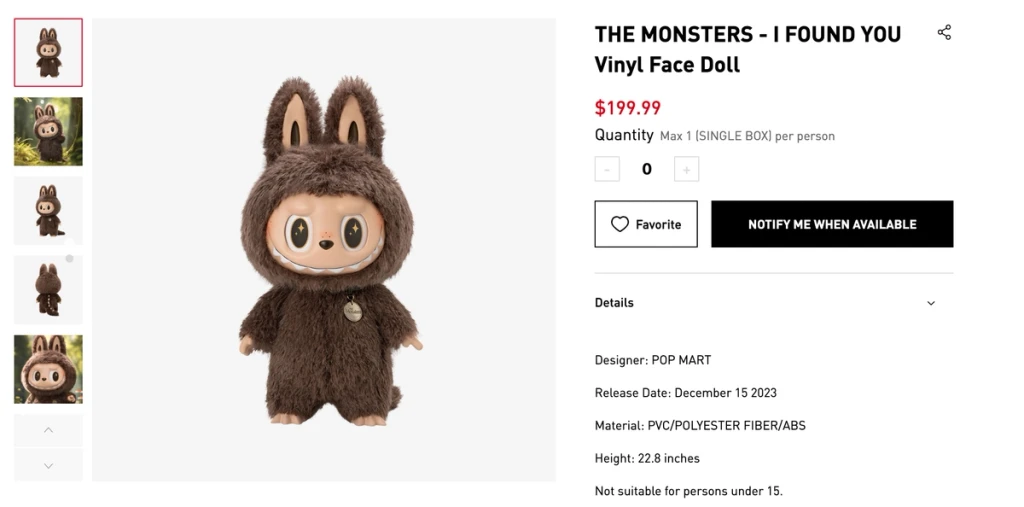1024x507 pixels.
Task: Select the first front-view doll thumbnail
Action: click(x=48, y=52)
